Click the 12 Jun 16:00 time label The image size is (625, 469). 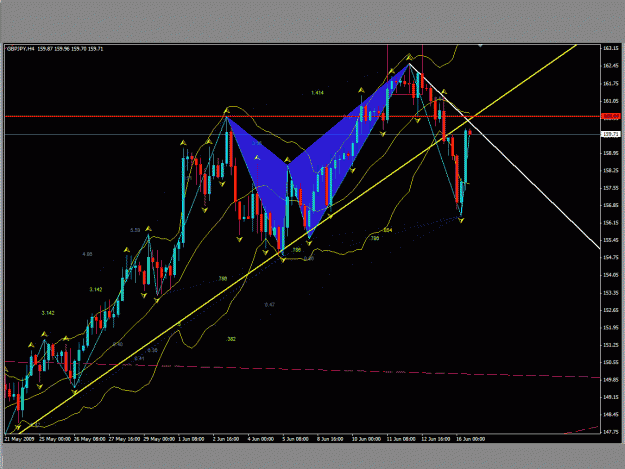click(x=436, y=439)
